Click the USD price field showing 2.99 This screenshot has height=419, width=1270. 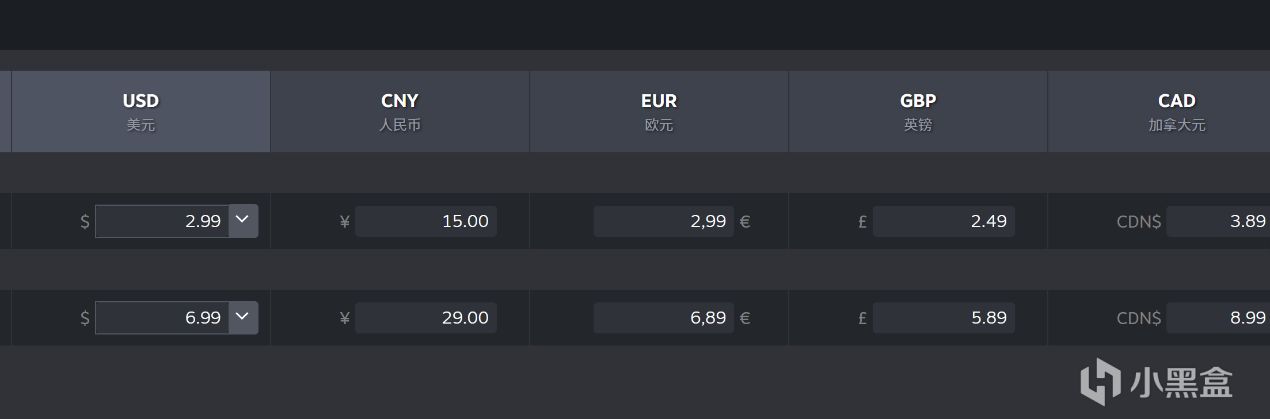(163, 221)
